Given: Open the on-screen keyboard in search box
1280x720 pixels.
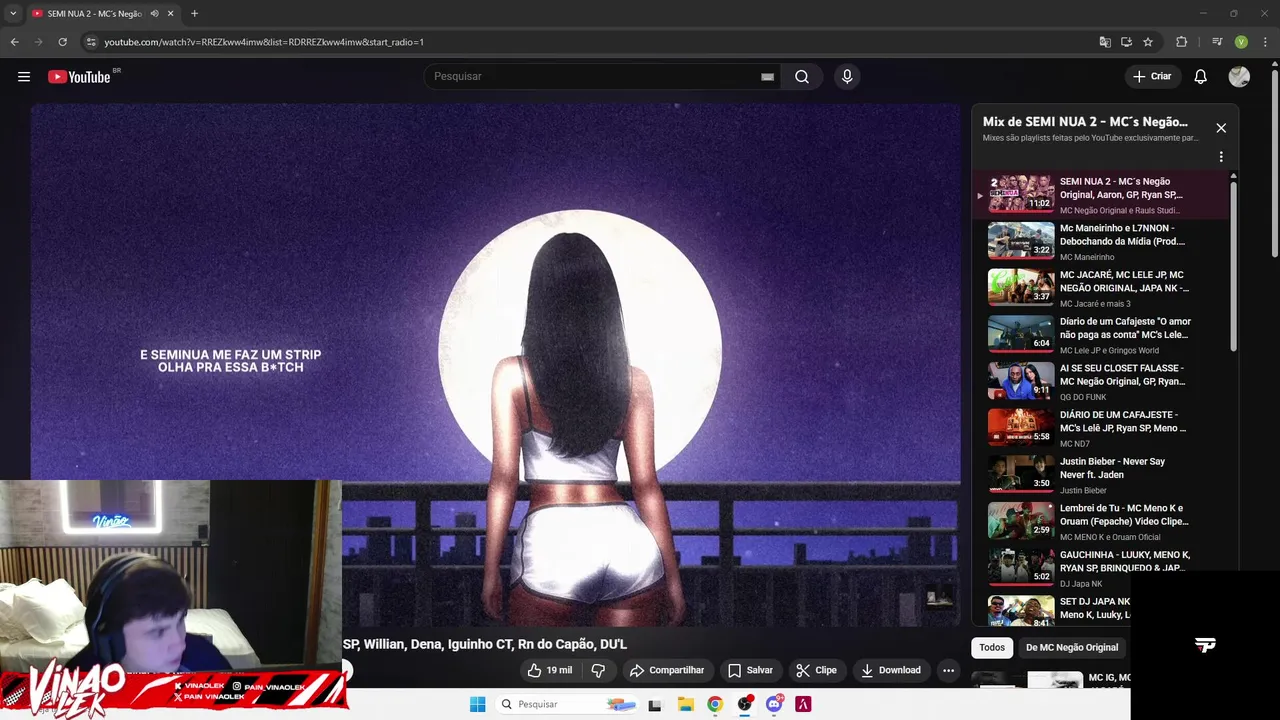Looking at the screenshot, I should coord(767,77).
